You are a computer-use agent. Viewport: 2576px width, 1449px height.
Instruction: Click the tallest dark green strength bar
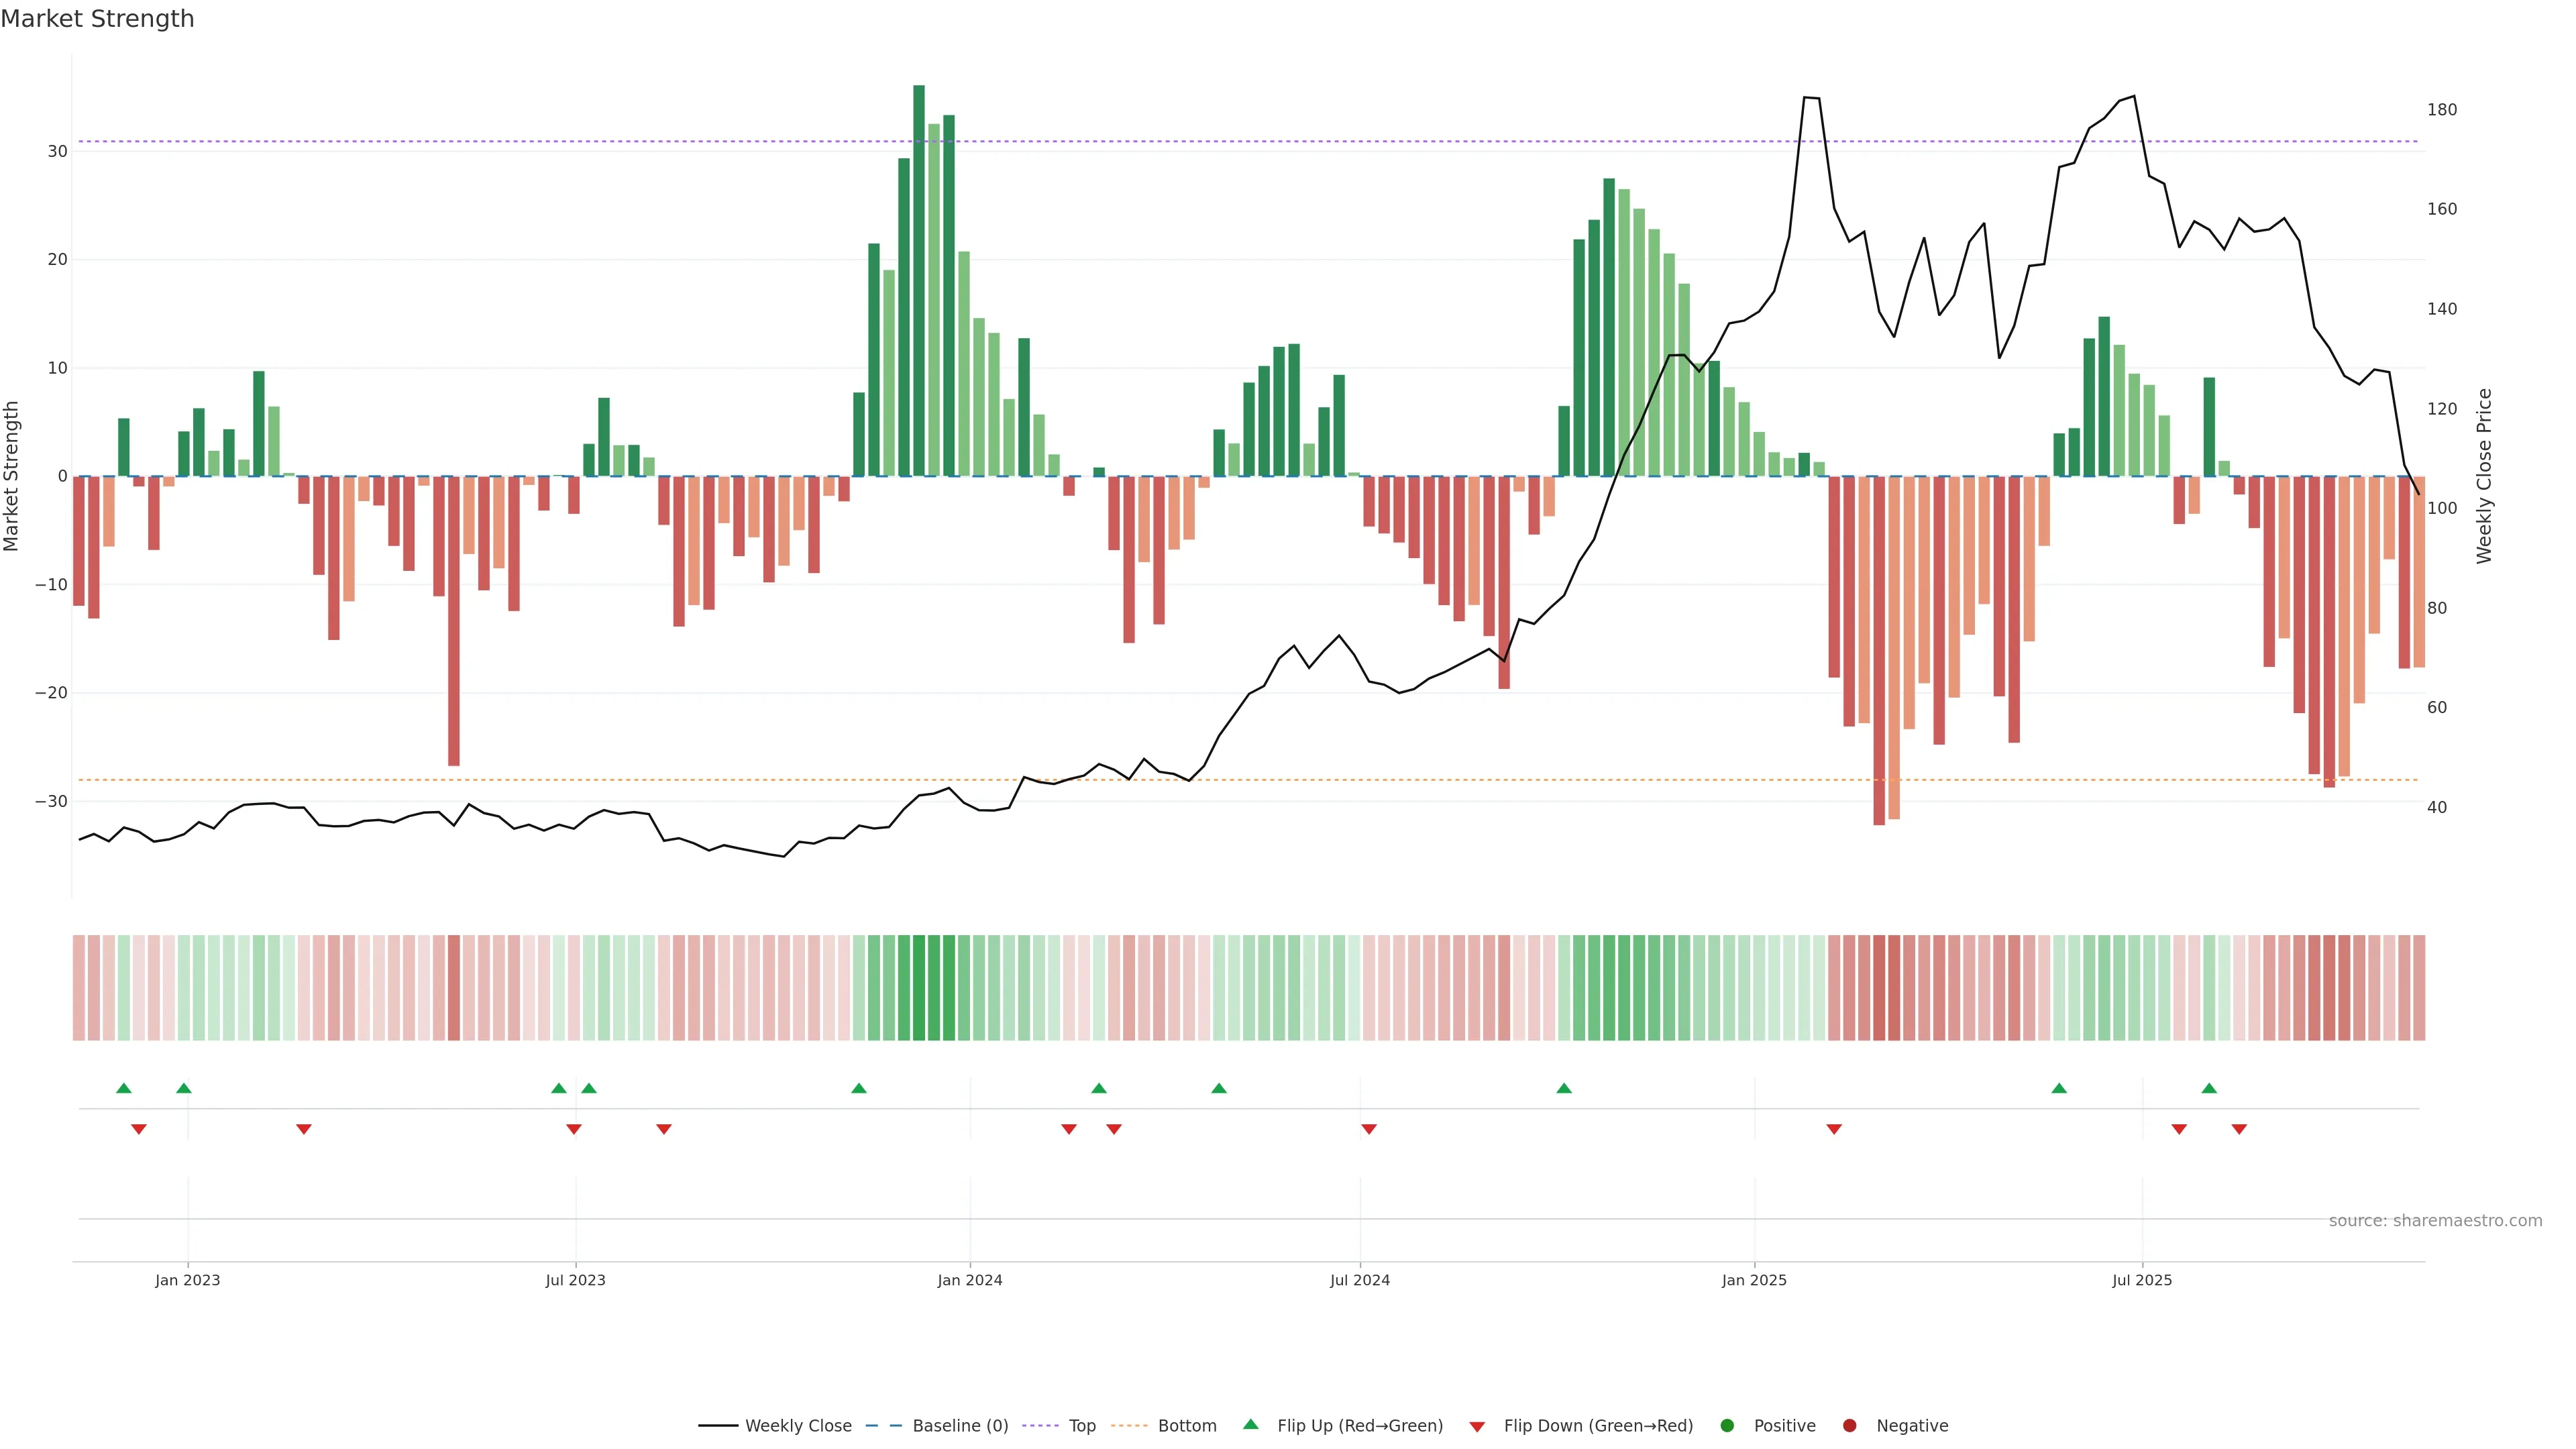pos(919,280)
